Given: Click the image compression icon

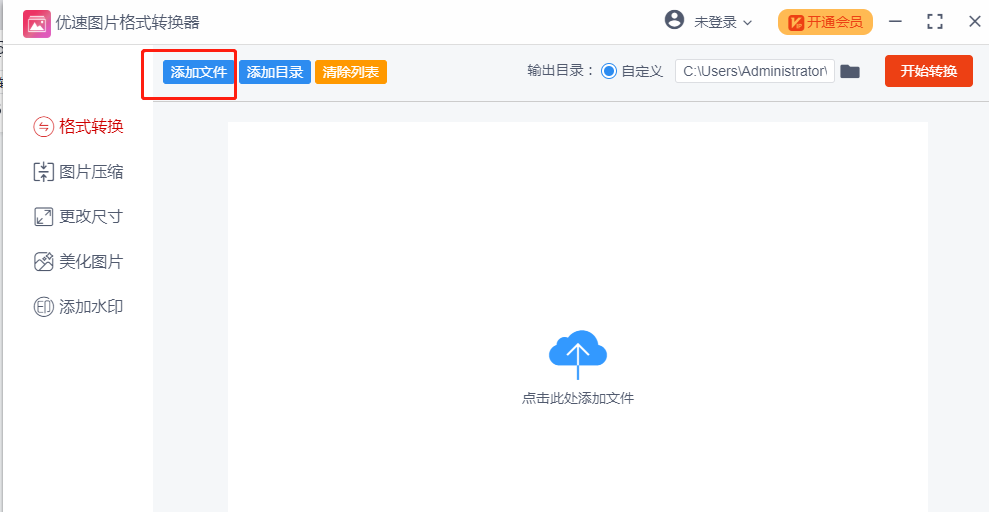Looking at the screenshot, I should (x=44, y=172).
